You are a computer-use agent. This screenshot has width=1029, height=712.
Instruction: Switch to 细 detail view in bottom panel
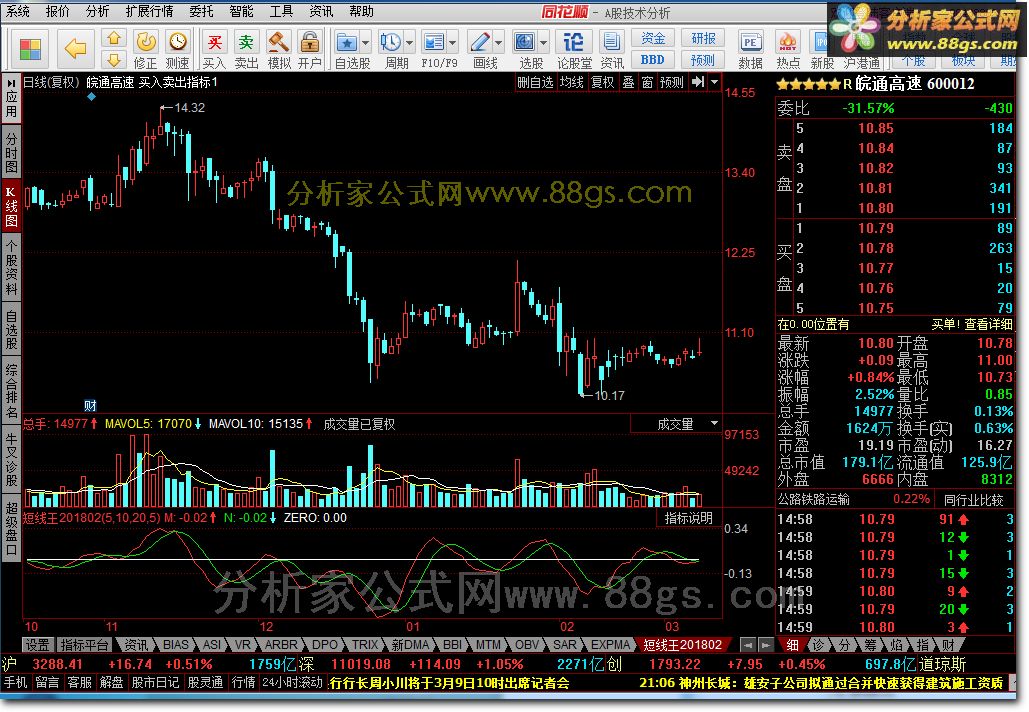point(792,644)
